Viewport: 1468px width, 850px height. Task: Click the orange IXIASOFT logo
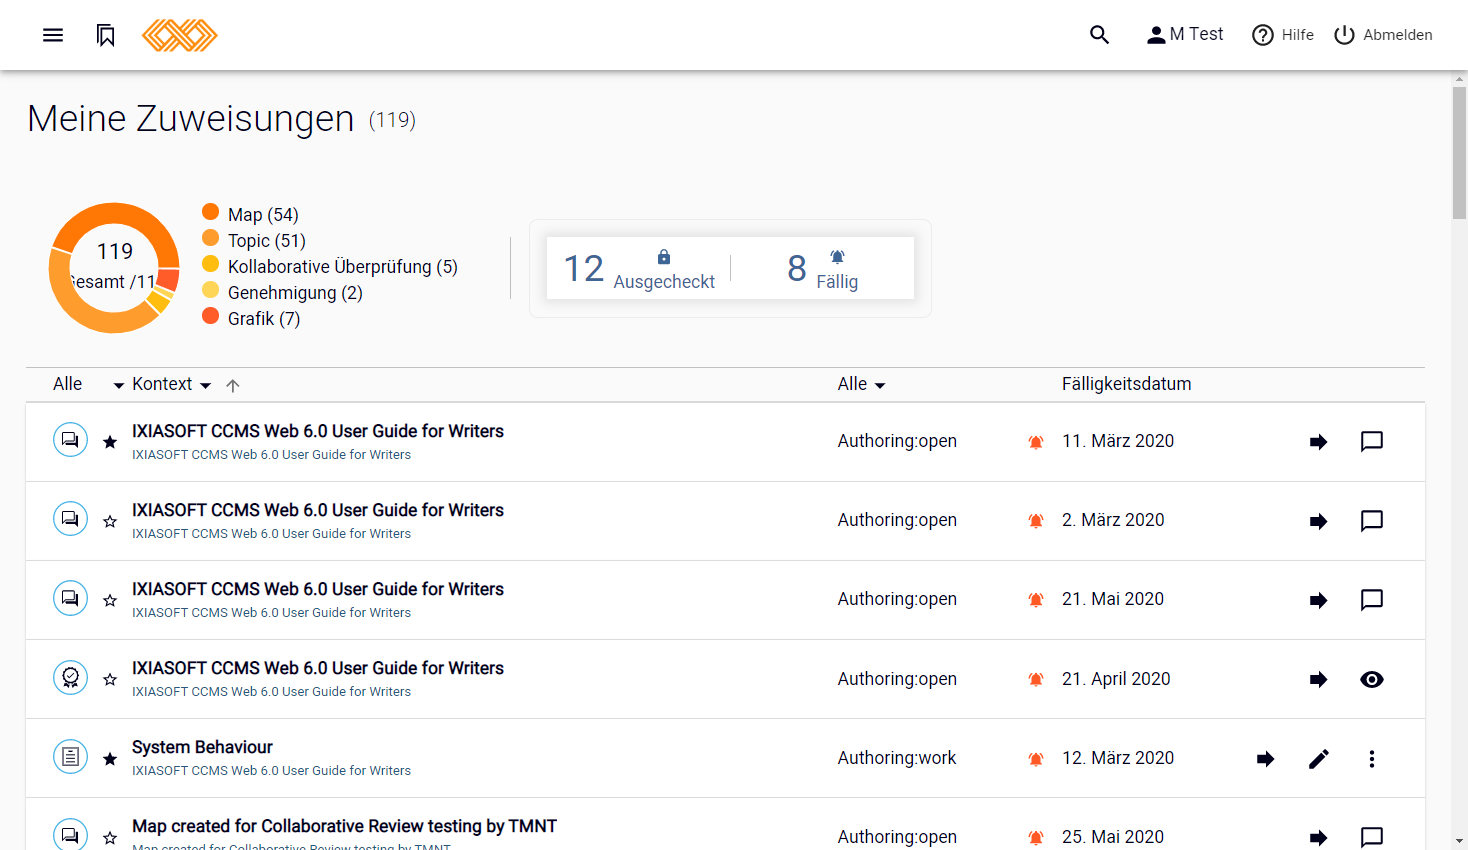(x=180, y=35)
